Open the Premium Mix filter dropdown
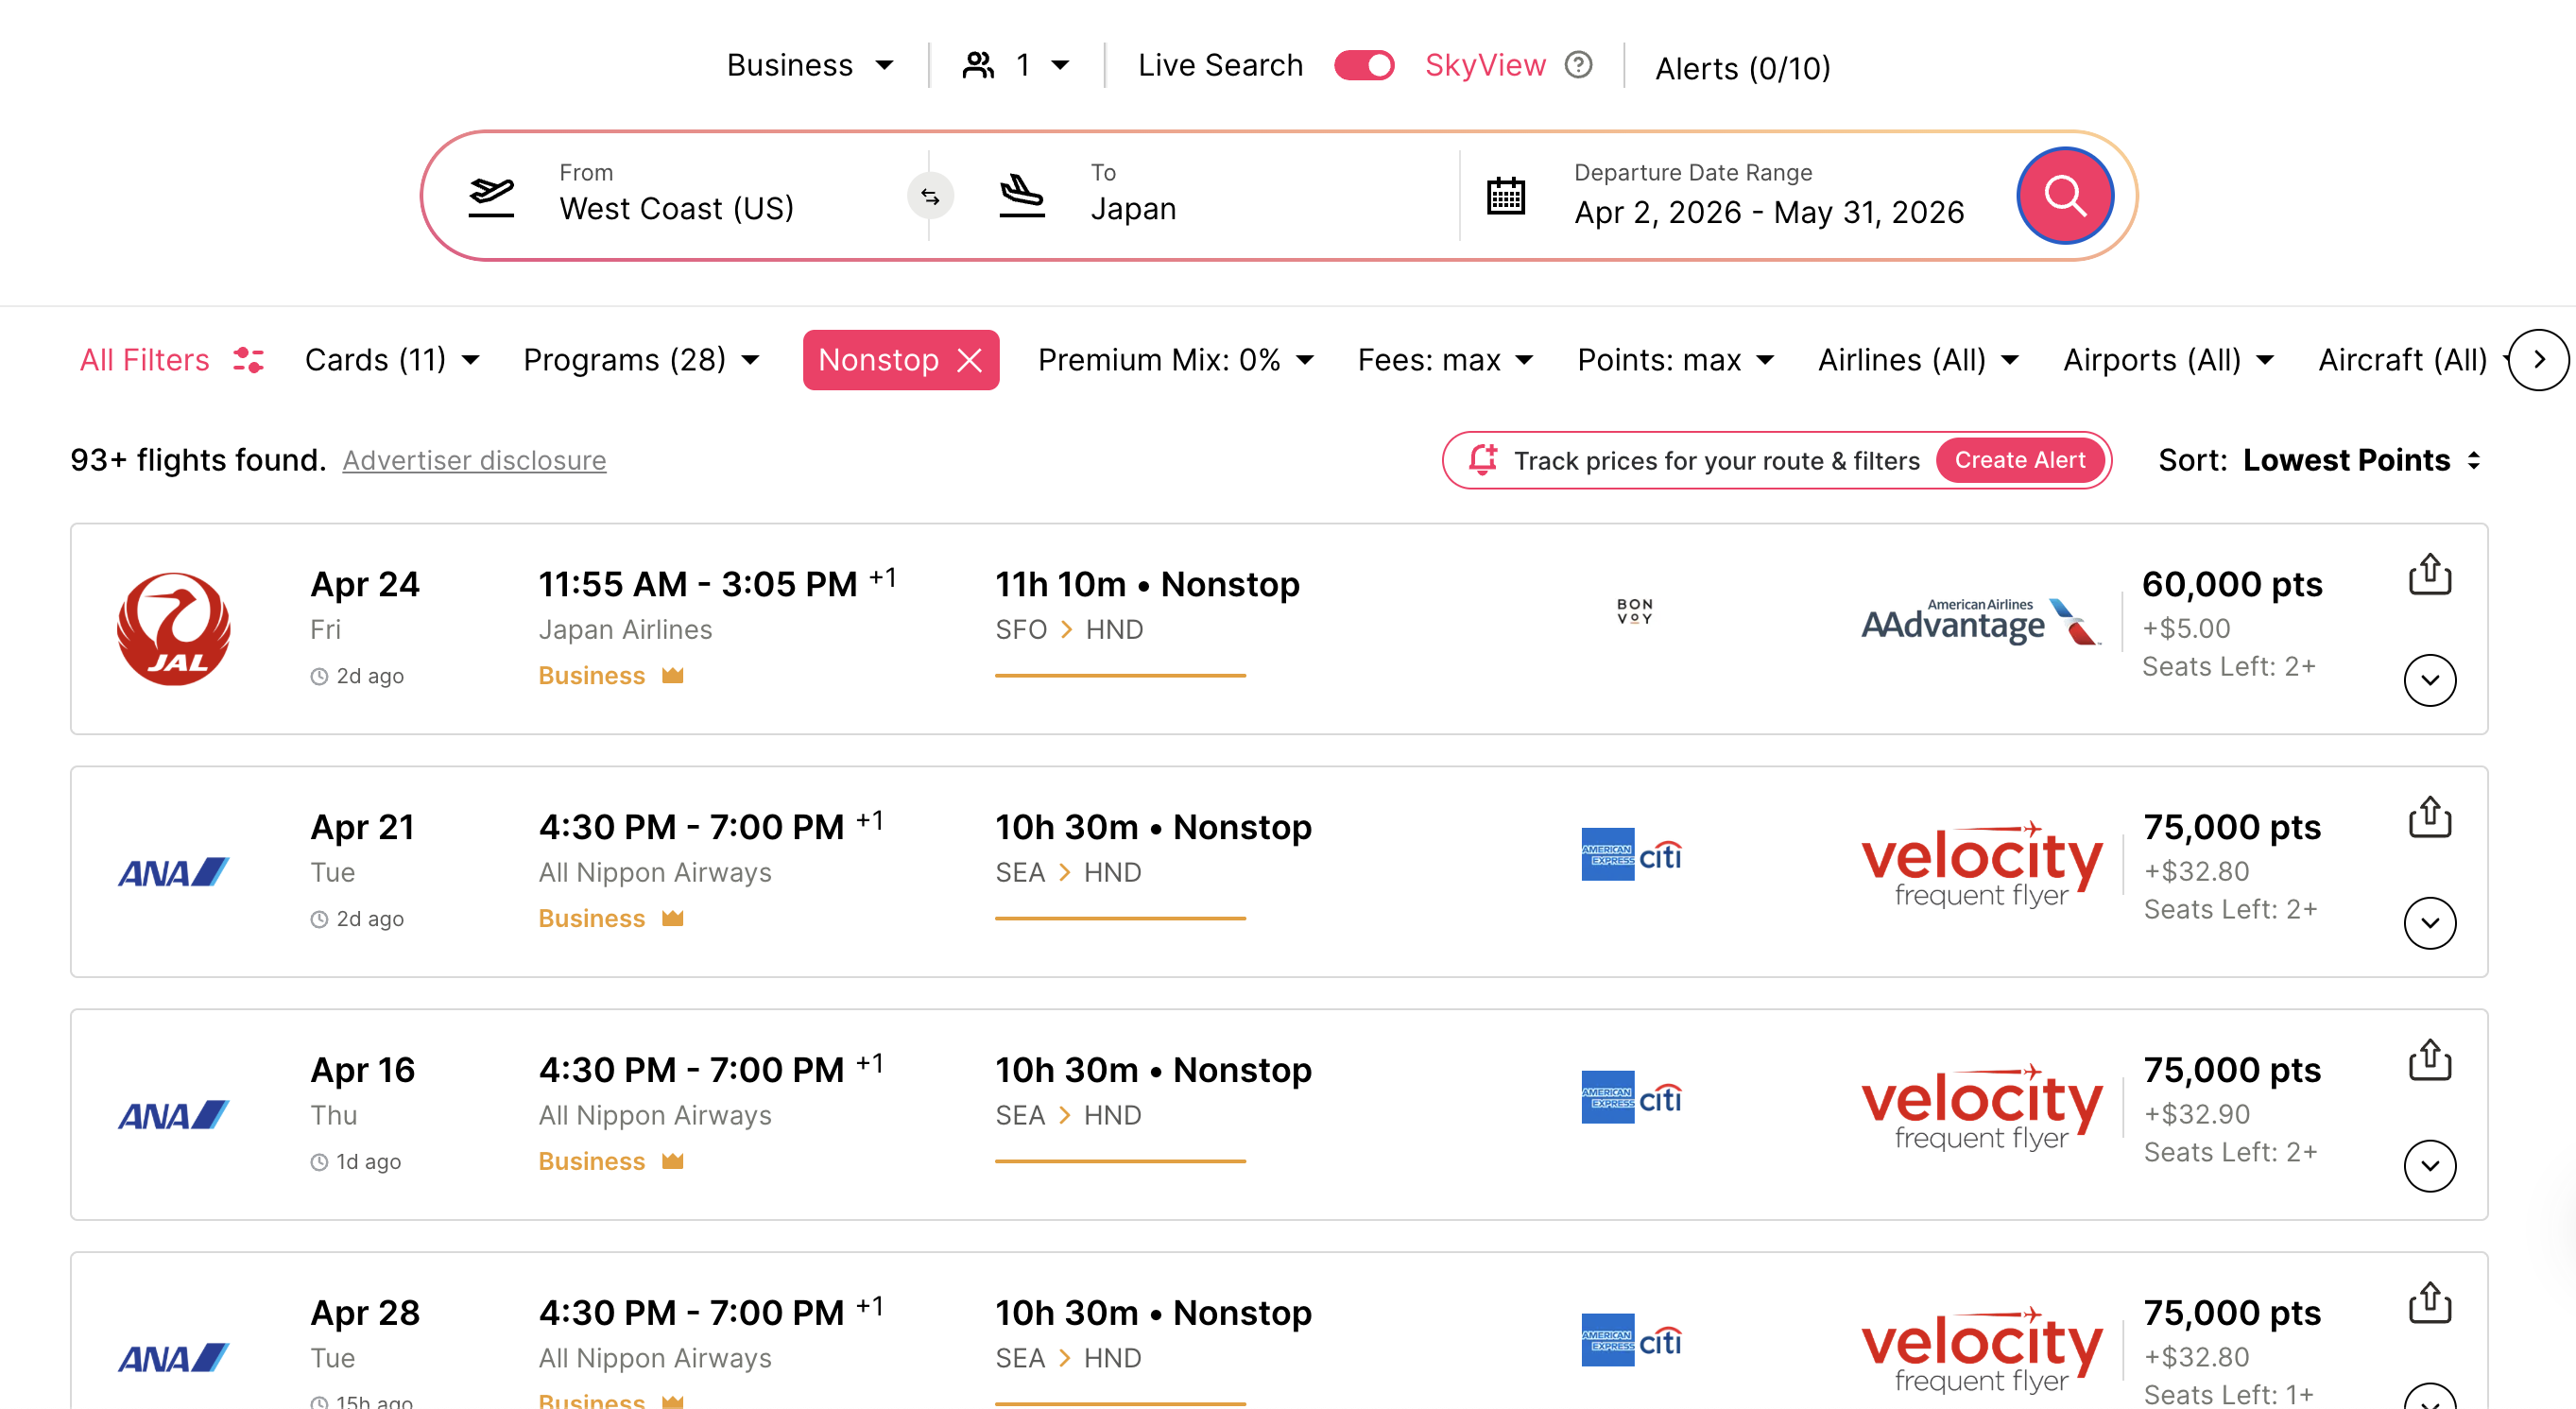 click(x=1176, y=360)
